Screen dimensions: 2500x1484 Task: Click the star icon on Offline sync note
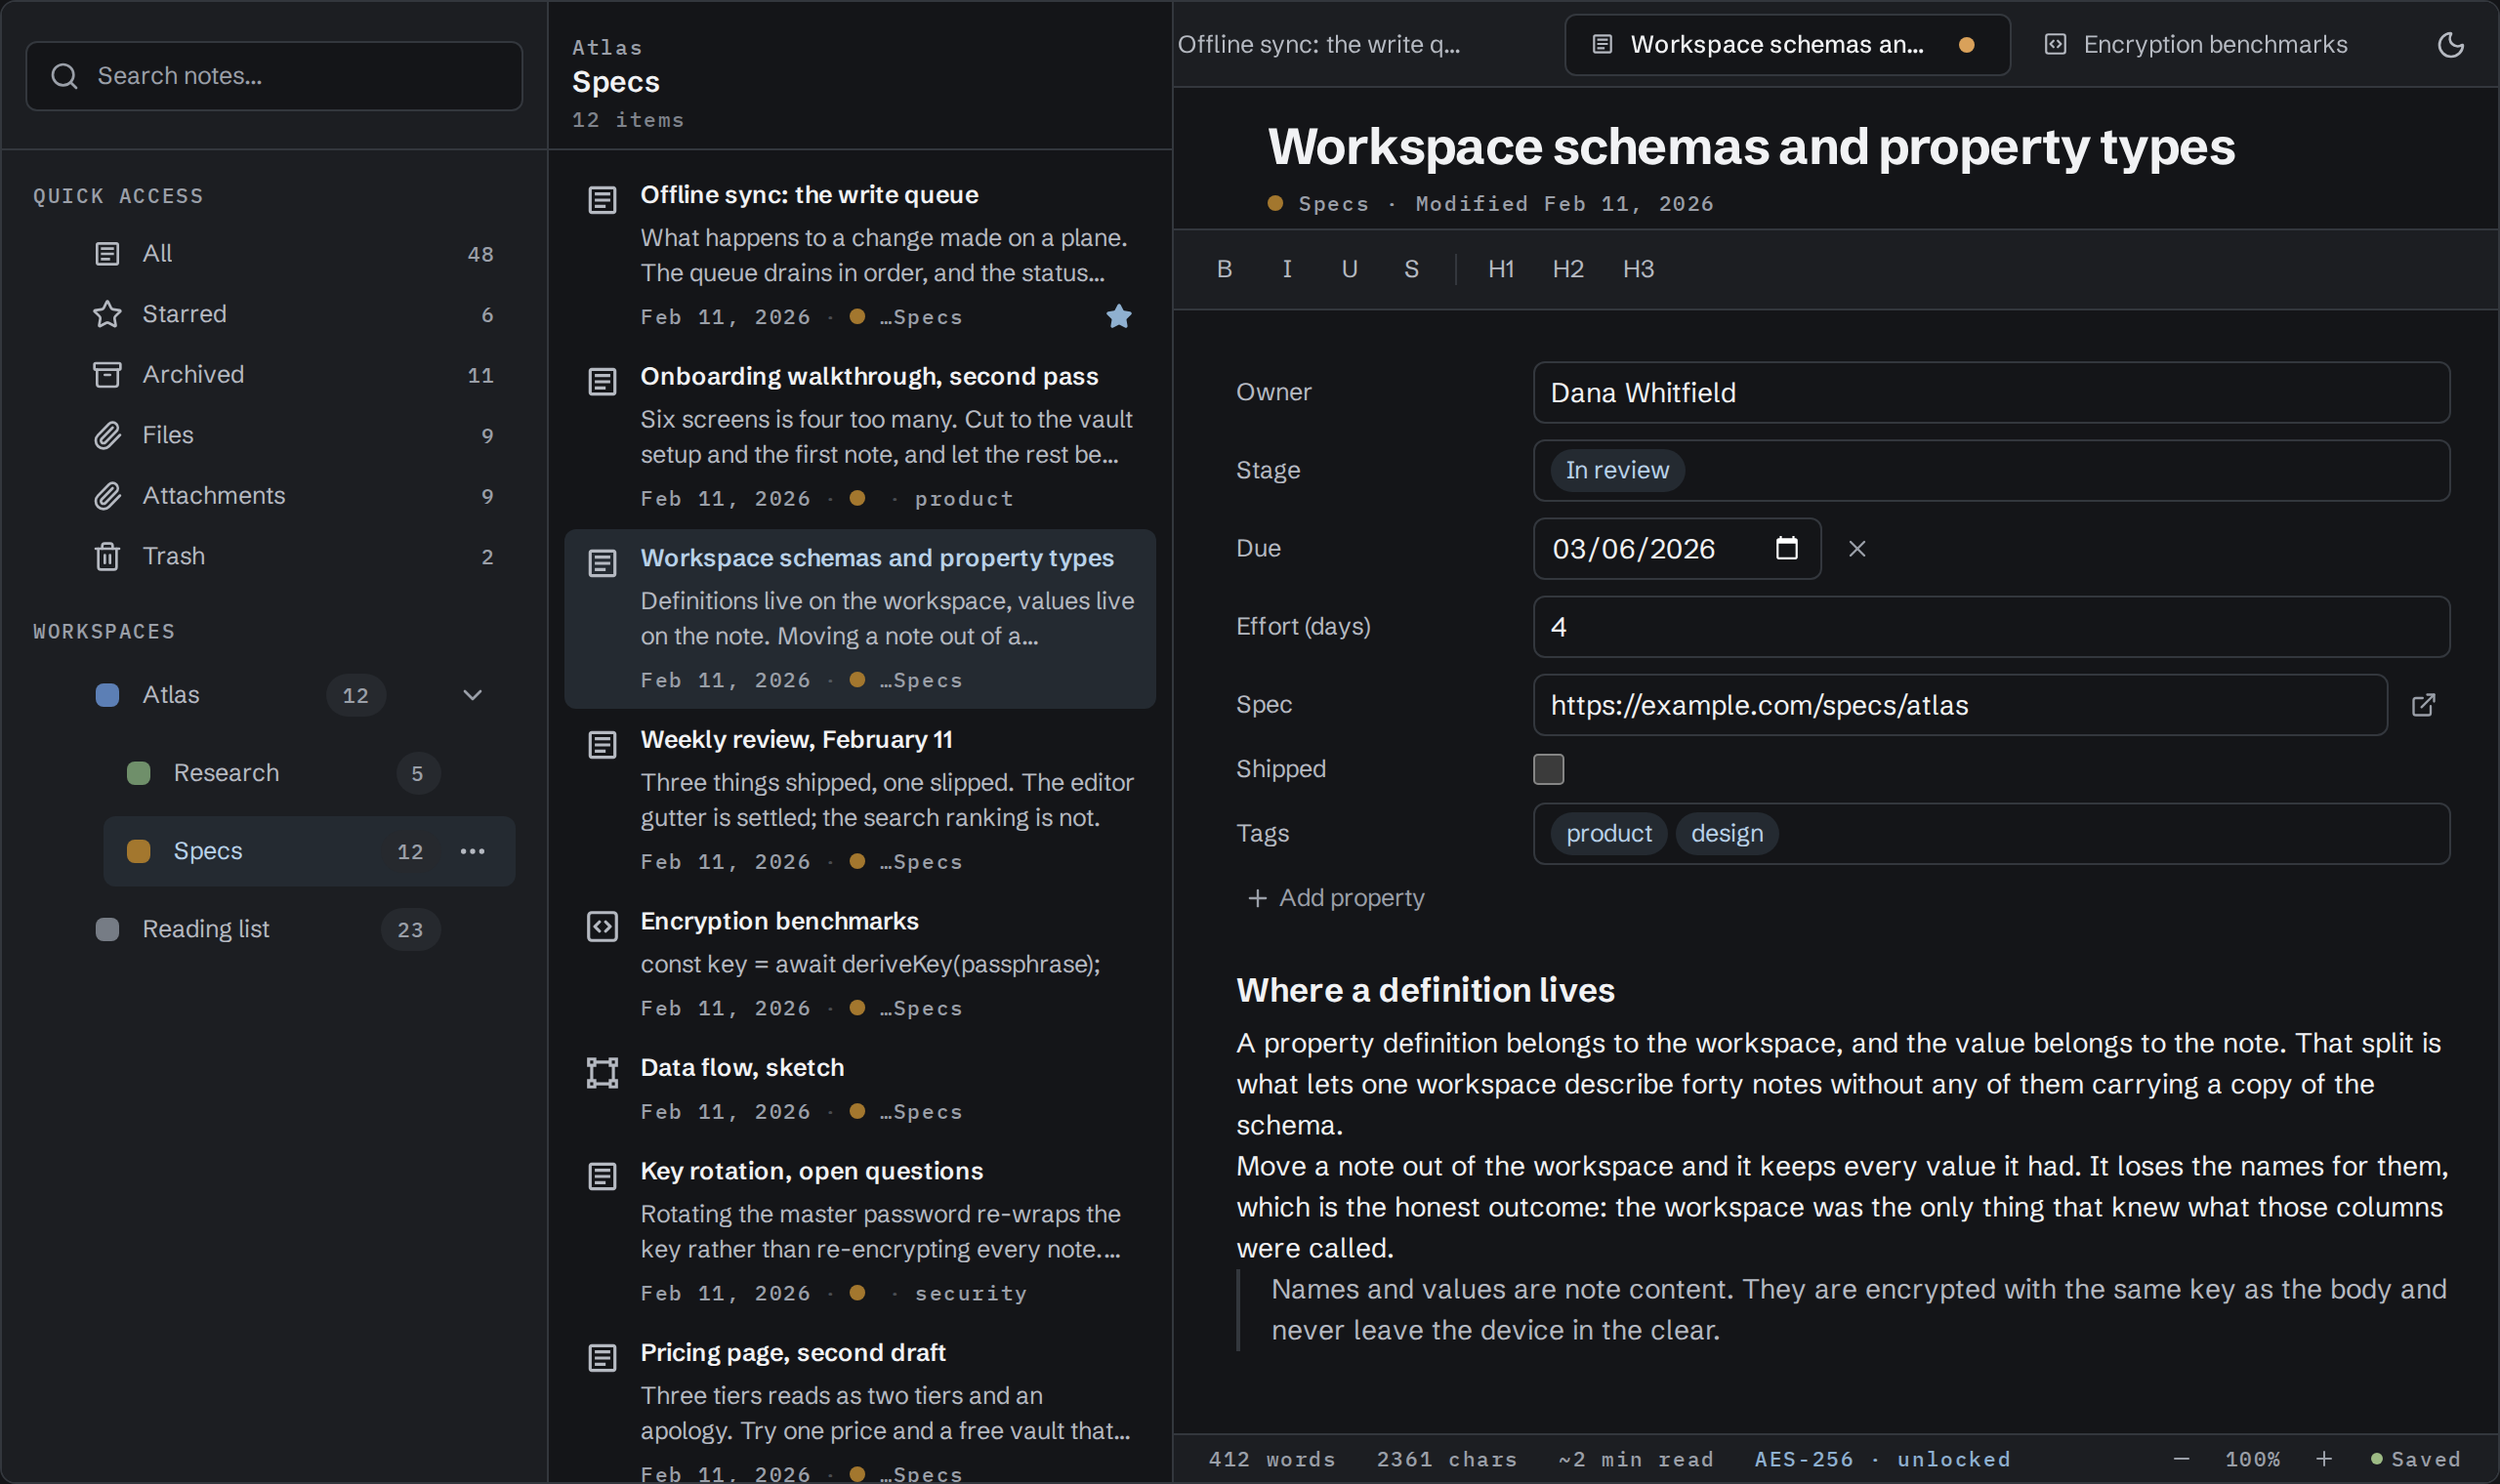tap(1119, 317)
